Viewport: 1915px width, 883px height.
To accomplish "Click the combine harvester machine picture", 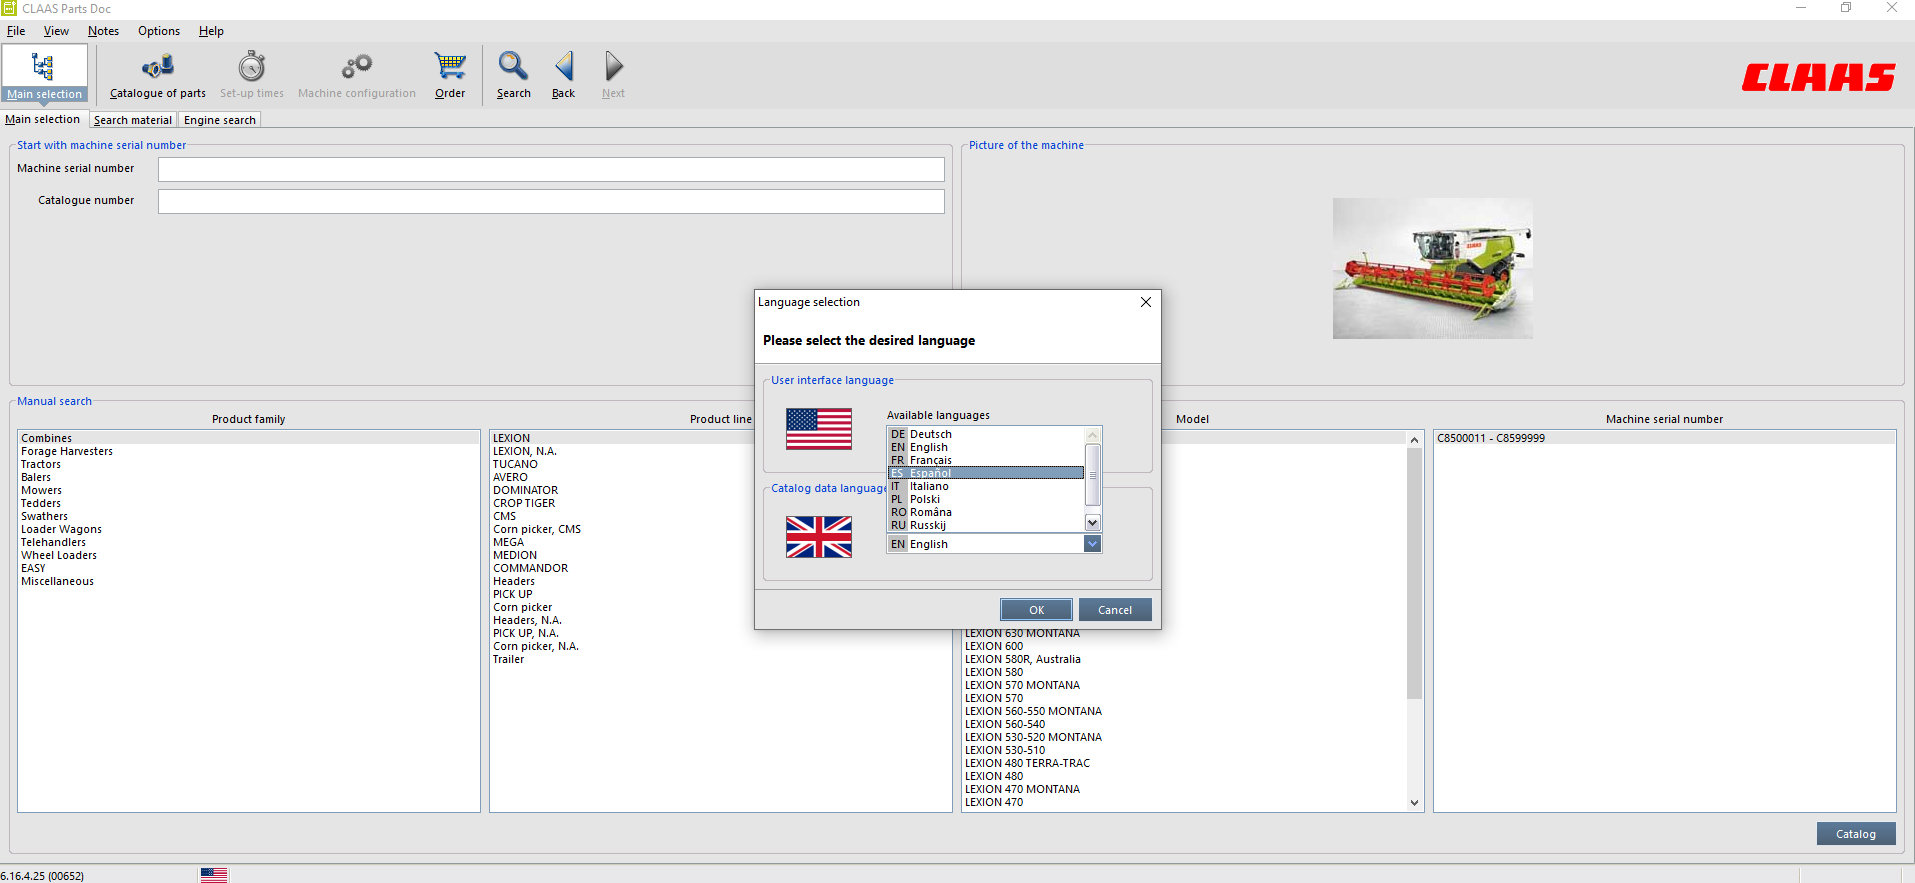I will click(x=1432, y=268).
